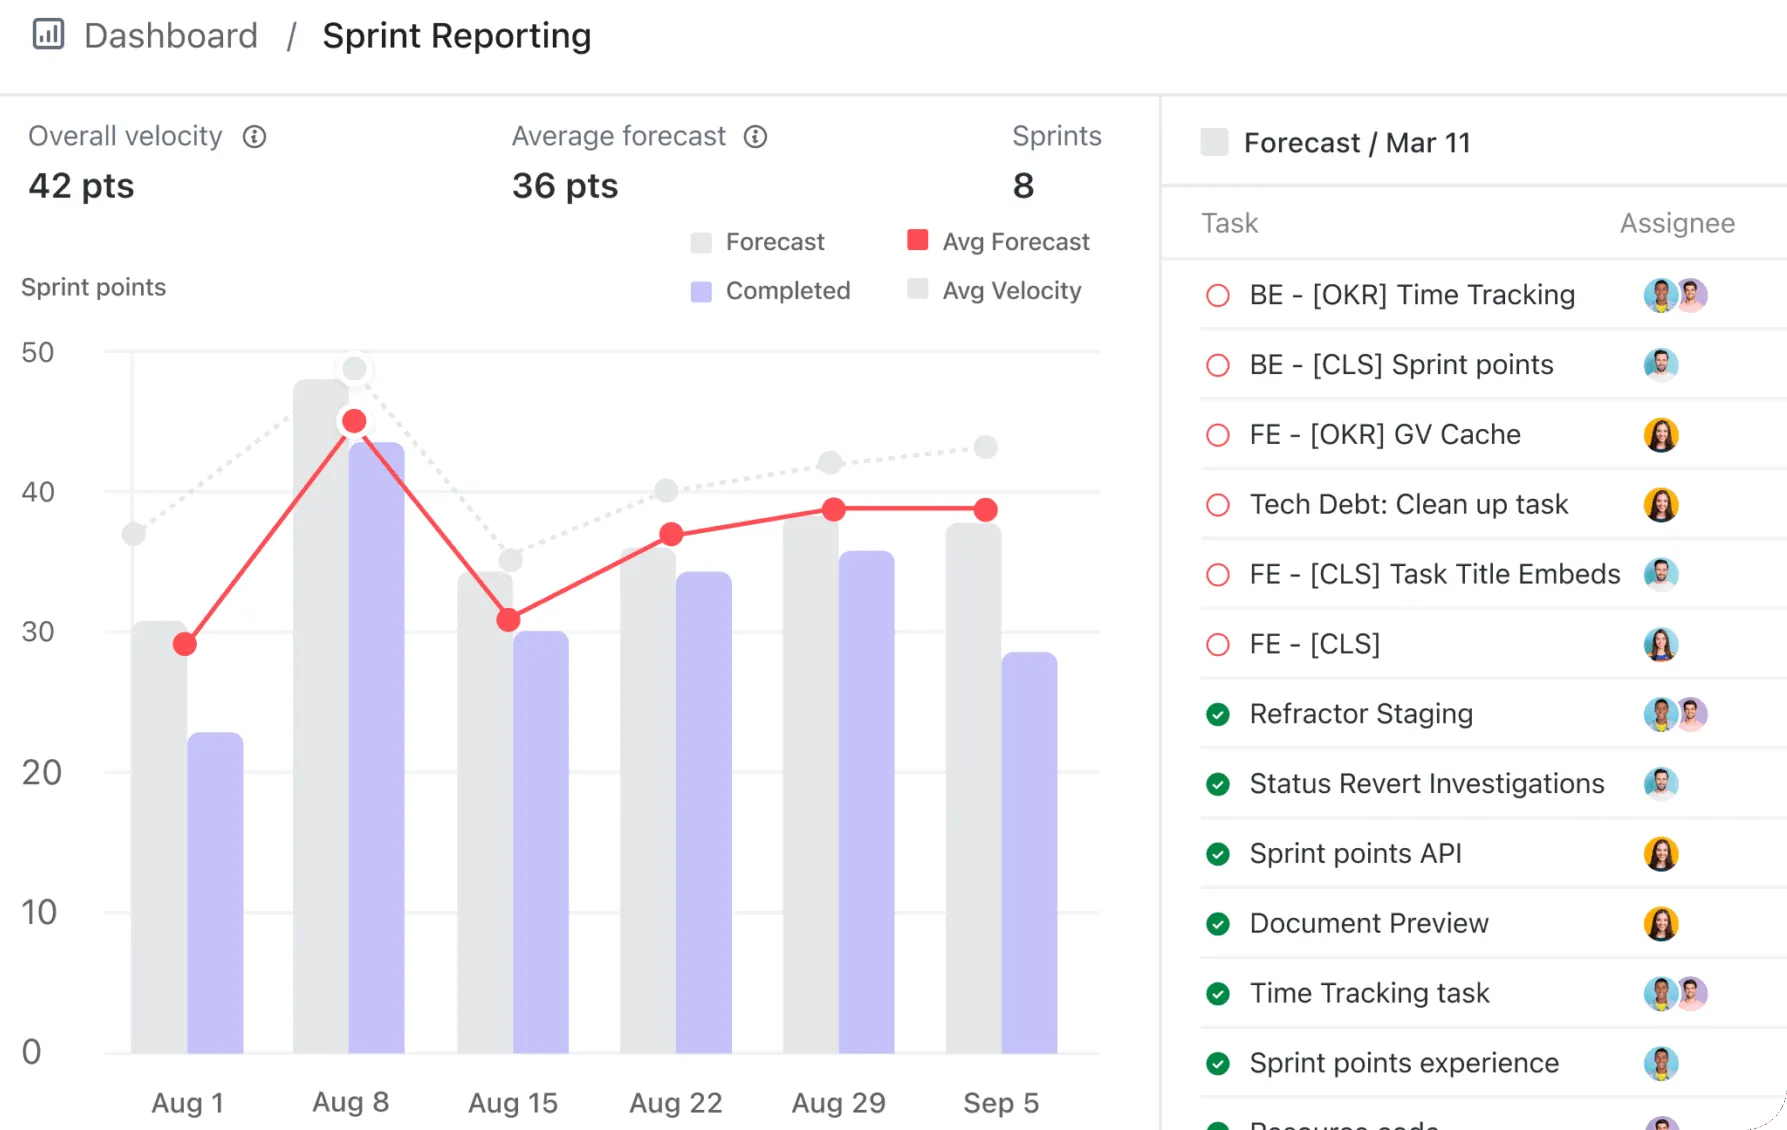This screenshot has height=1130, width=1787.
Task: Mark BE - [CLS] Sprint points complete
Action: coord(1218,365)
